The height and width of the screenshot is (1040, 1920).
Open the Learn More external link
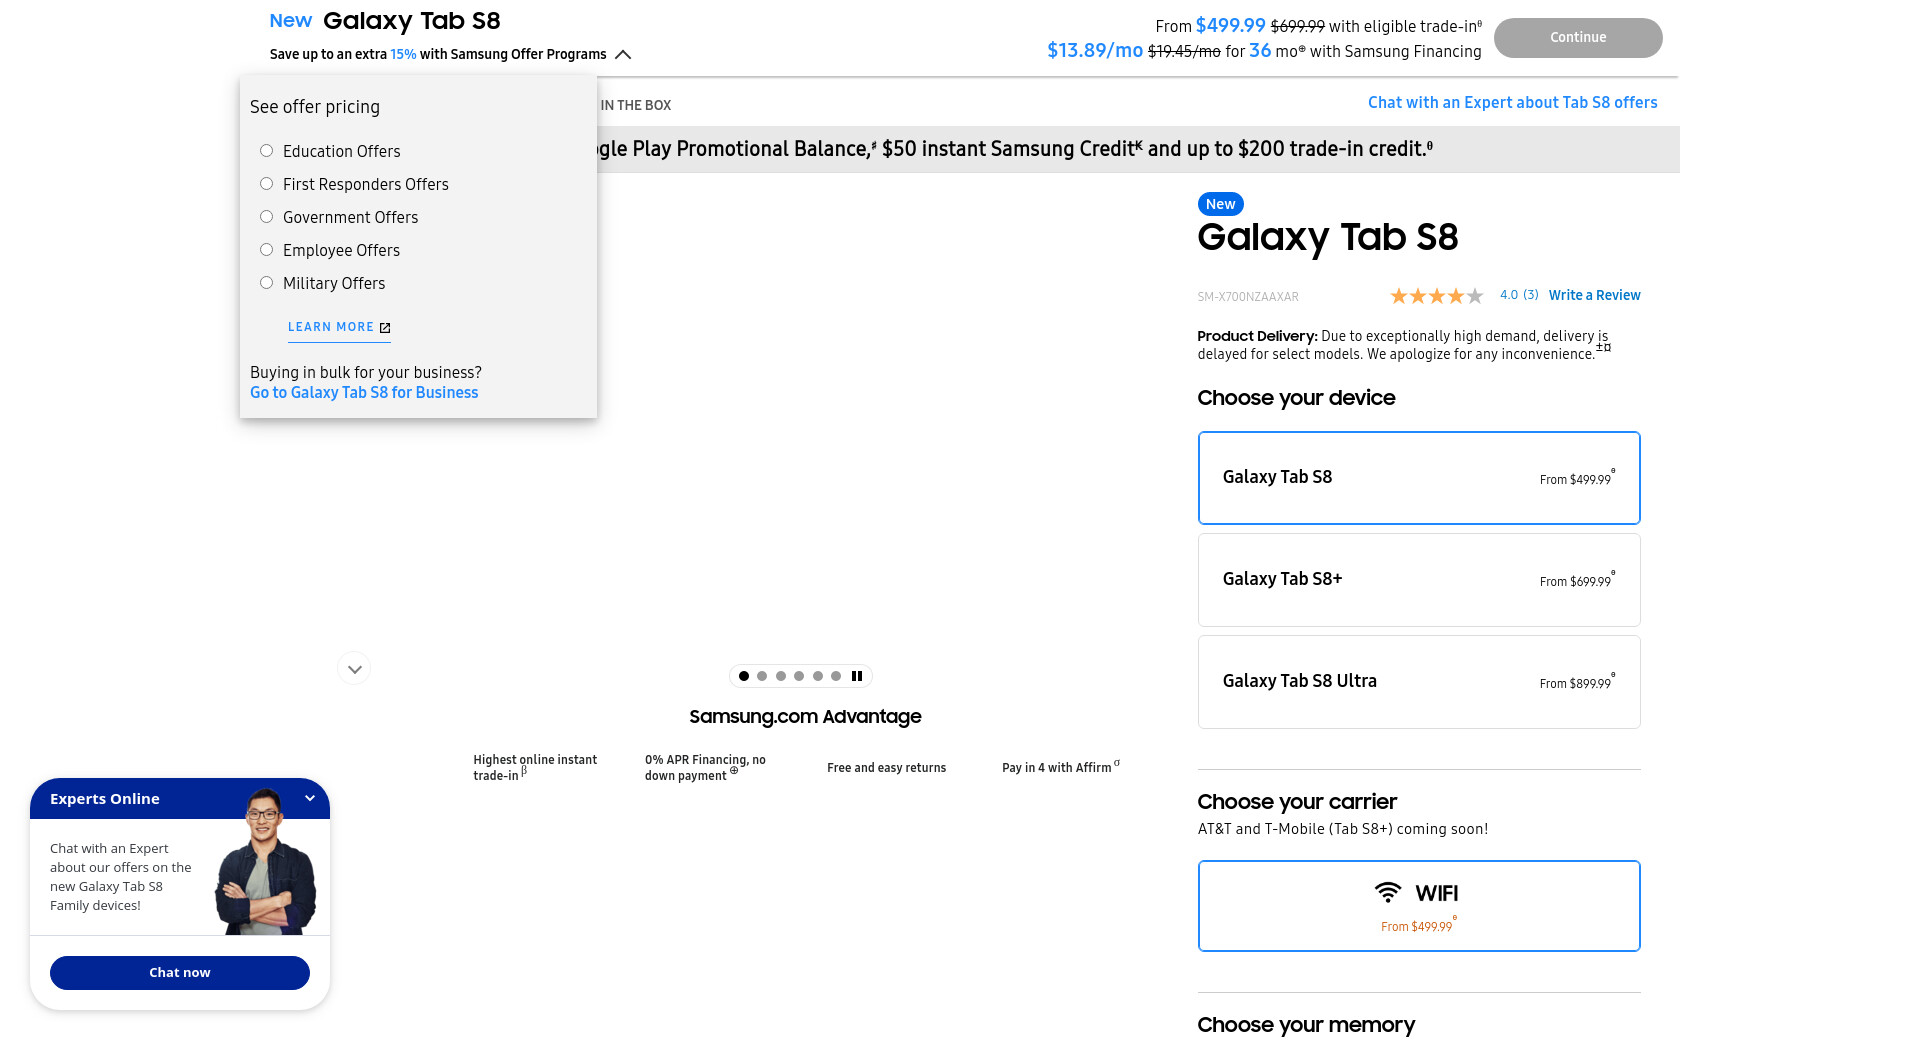point(339,327)
